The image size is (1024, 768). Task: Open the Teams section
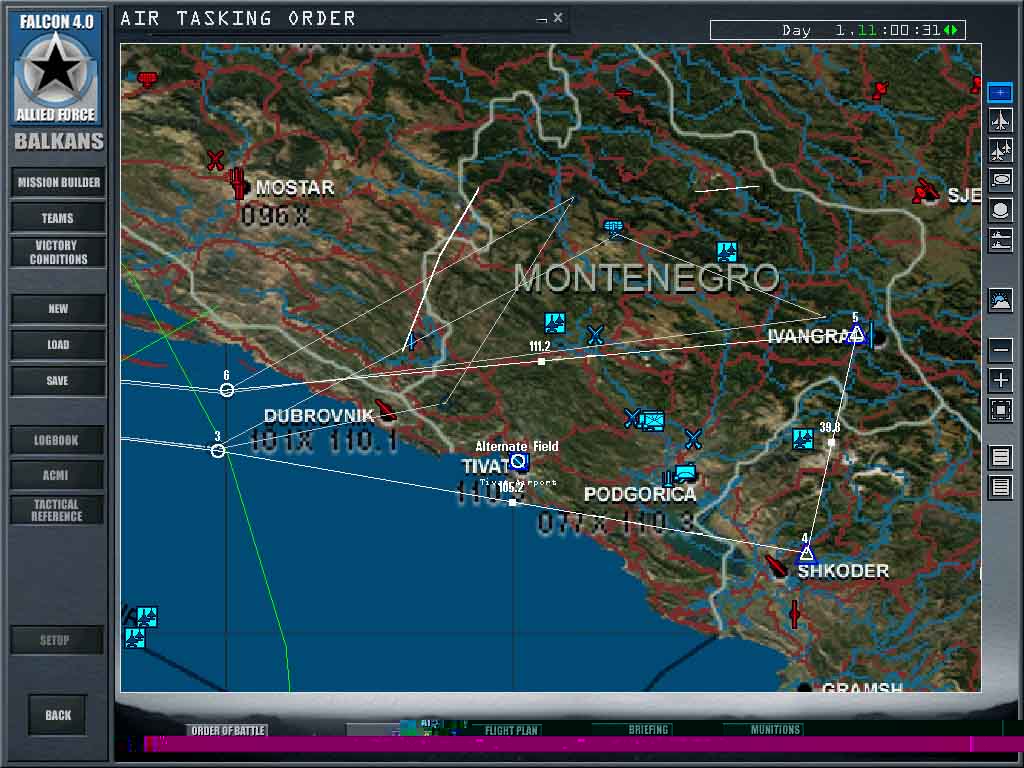pos(58,218)
